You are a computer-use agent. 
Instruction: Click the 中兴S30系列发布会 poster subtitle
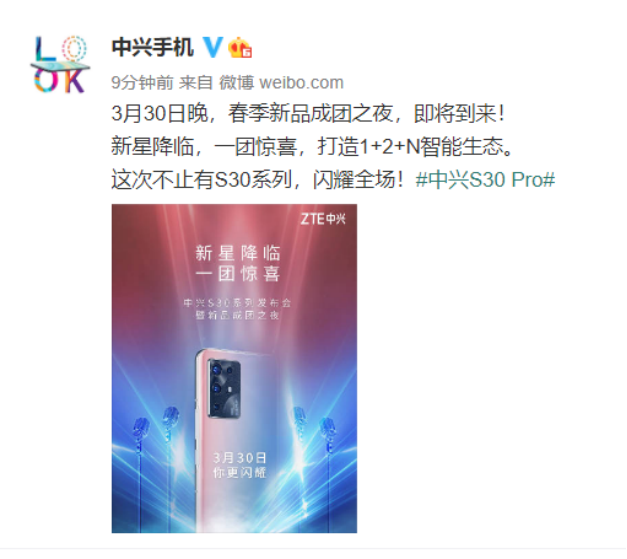[x=237, y=303]
